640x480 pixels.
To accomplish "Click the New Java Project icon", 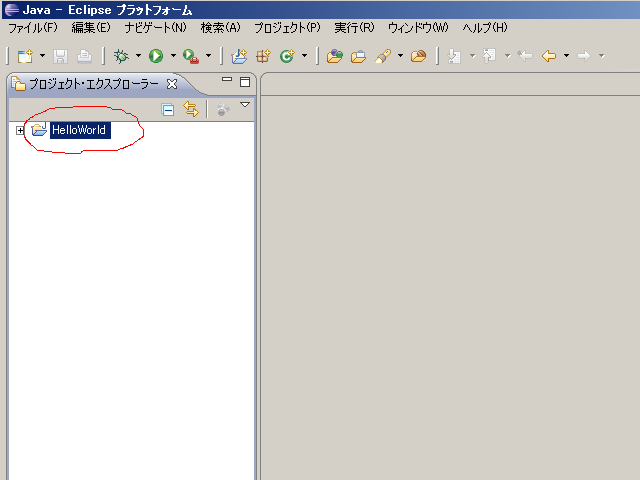I will (x=239, y=56).
